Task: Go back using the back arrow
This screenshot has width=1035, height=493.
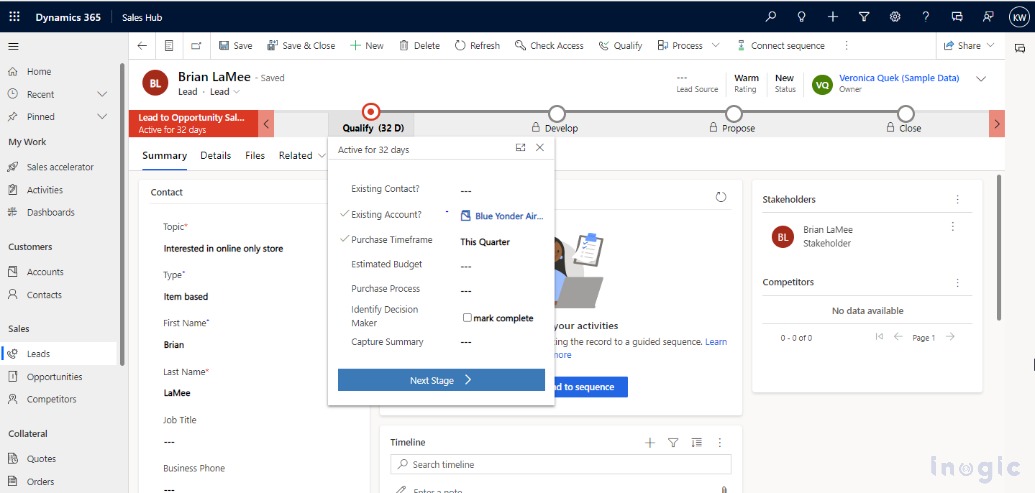Action: 142,46
